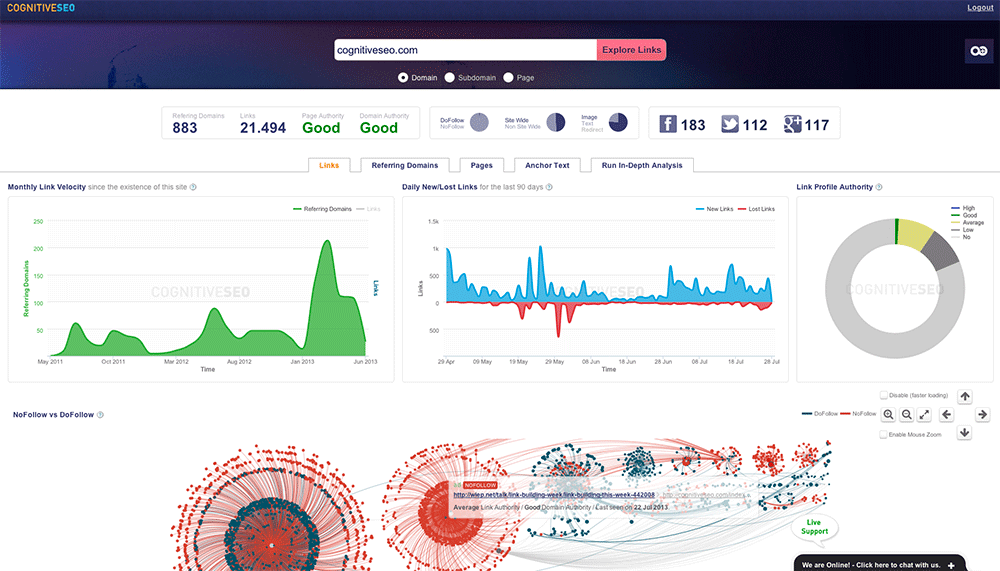Click the Good authority legend entry
1000x571 pixels.
[964, 216]
